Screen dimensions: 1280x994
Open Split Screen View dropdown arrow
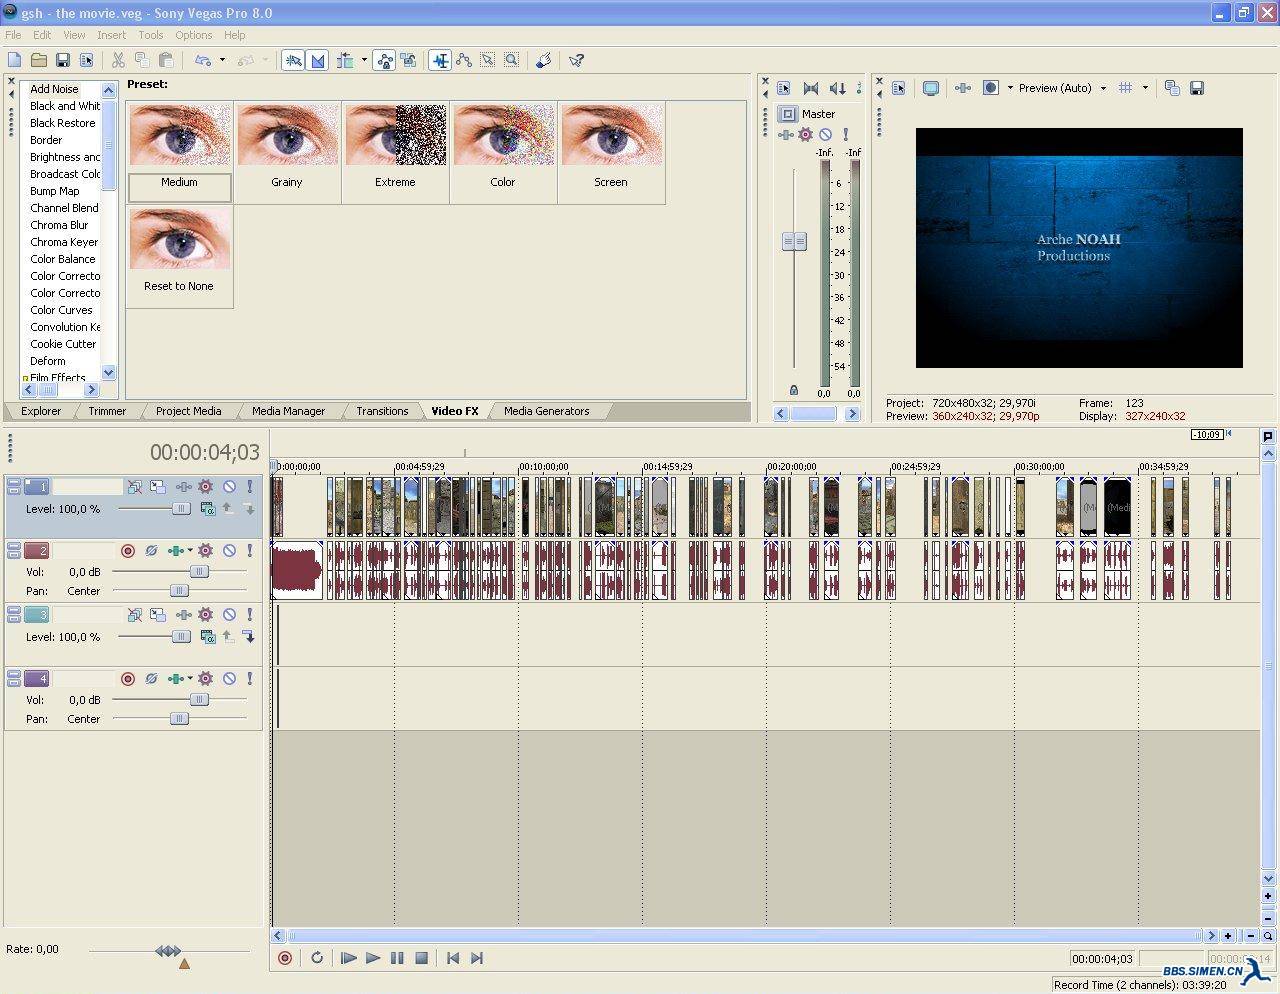click(1009, 88)
